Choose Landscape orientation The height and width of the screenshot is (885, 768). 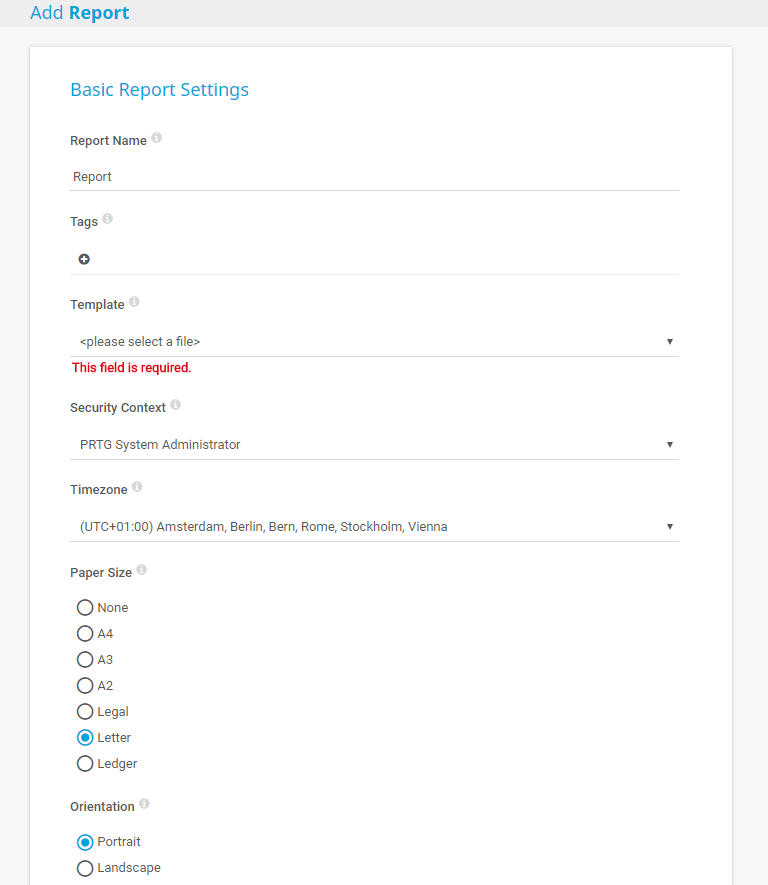click(85, 868)
